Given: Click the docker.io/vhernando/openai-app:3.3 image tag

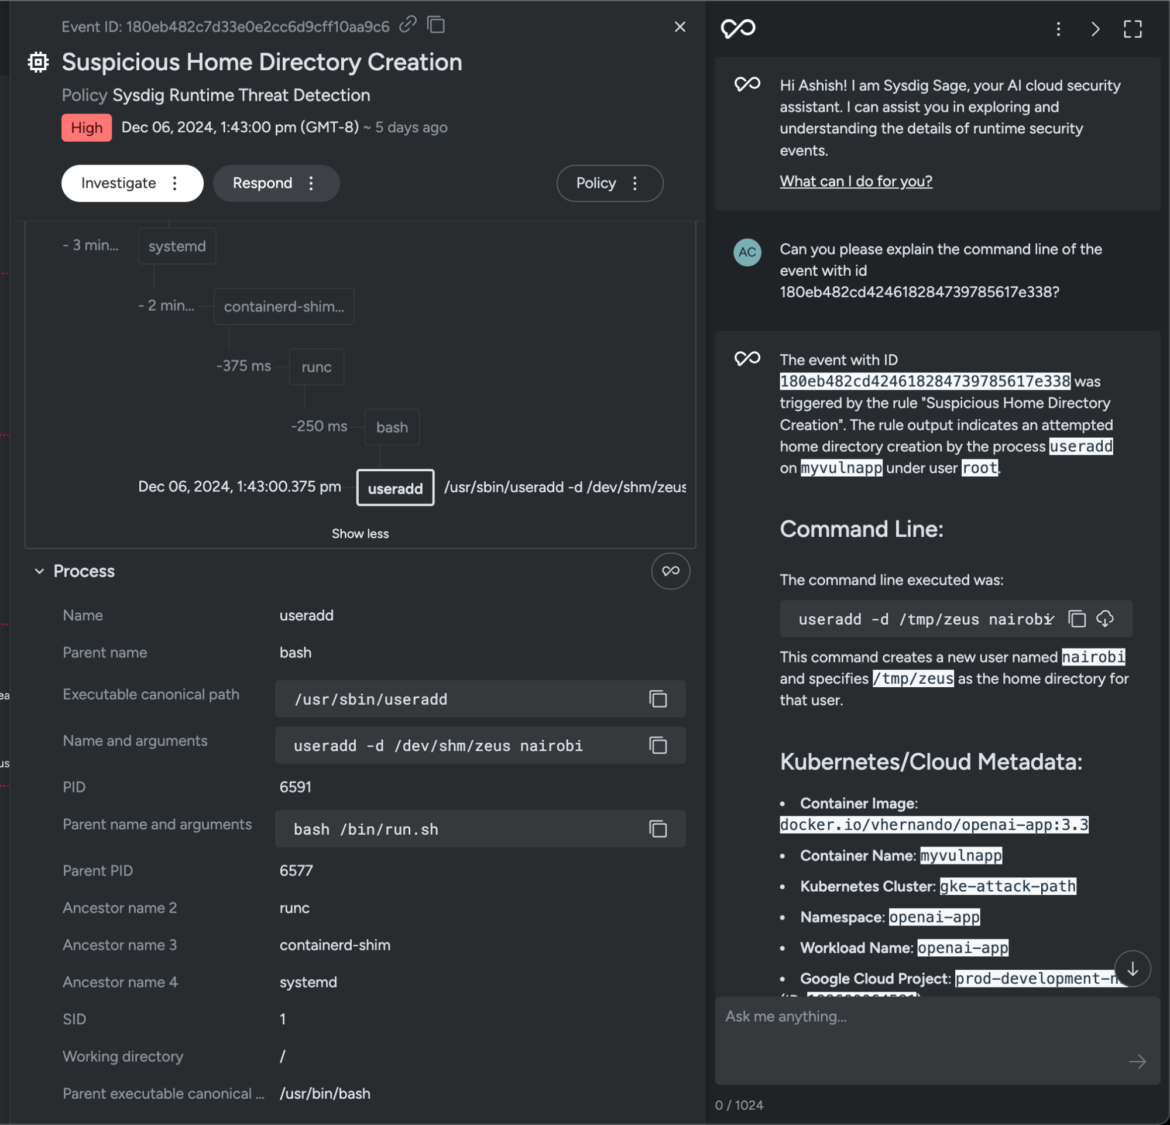Looking at the screenshot, I should click(933, 824).
